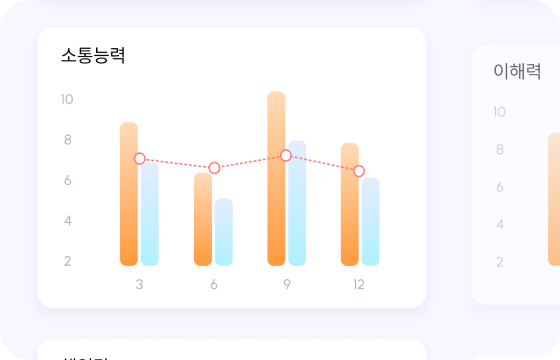Select the tallest orange bar at month 9
Viewport: 560px width, 360px height.
click(x=276, y=179)
